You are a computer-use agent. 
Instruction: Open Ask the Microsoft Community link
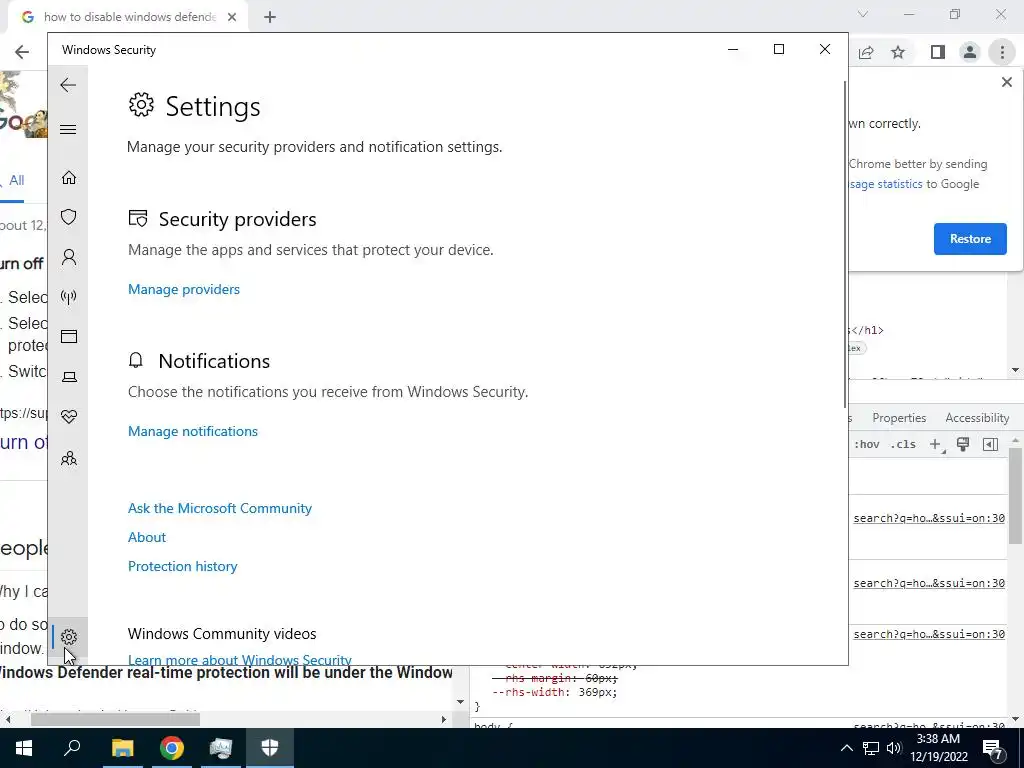click(x=219, y=508)
